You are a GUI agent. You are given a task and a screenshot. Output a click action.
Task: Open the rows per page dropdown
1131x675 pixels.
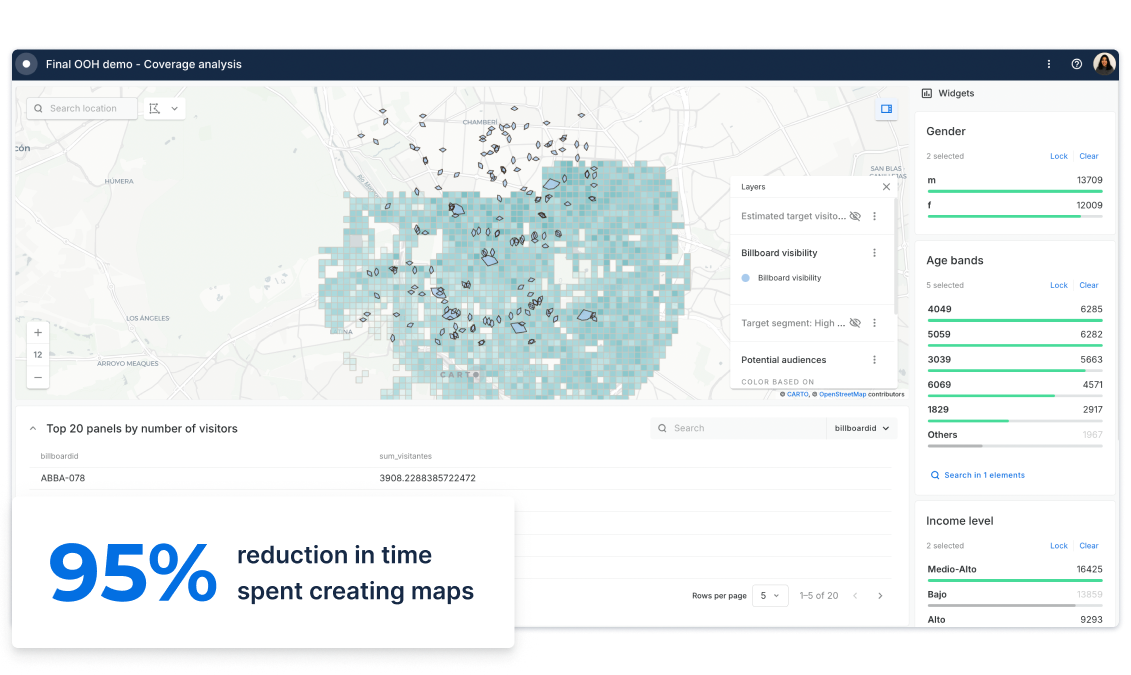(770, 595)
